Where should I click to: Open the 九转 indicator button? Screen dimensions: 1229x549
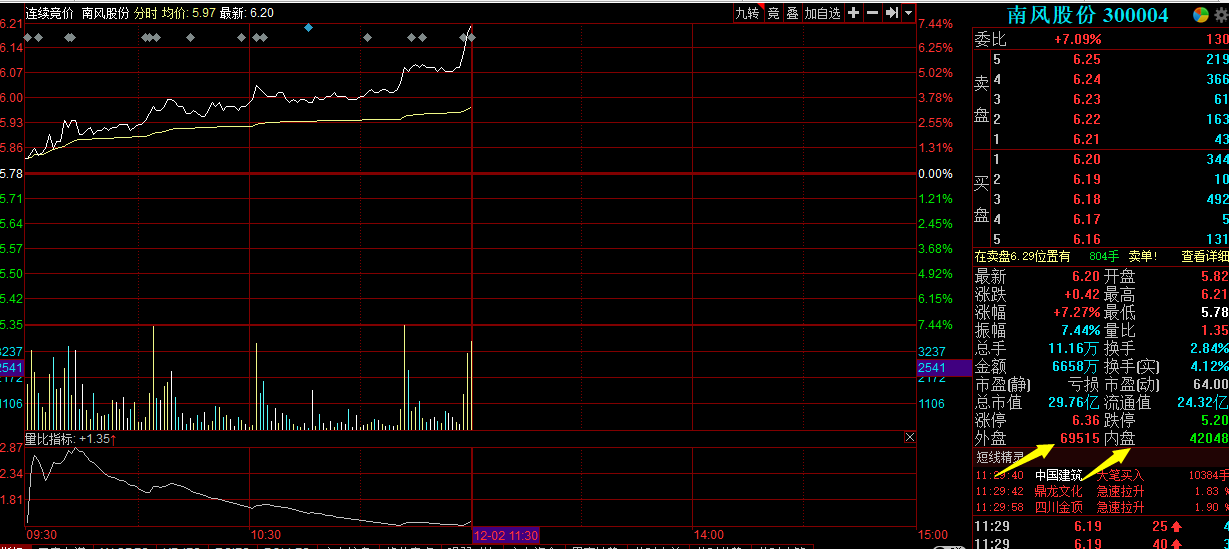(x=747, y=13)
